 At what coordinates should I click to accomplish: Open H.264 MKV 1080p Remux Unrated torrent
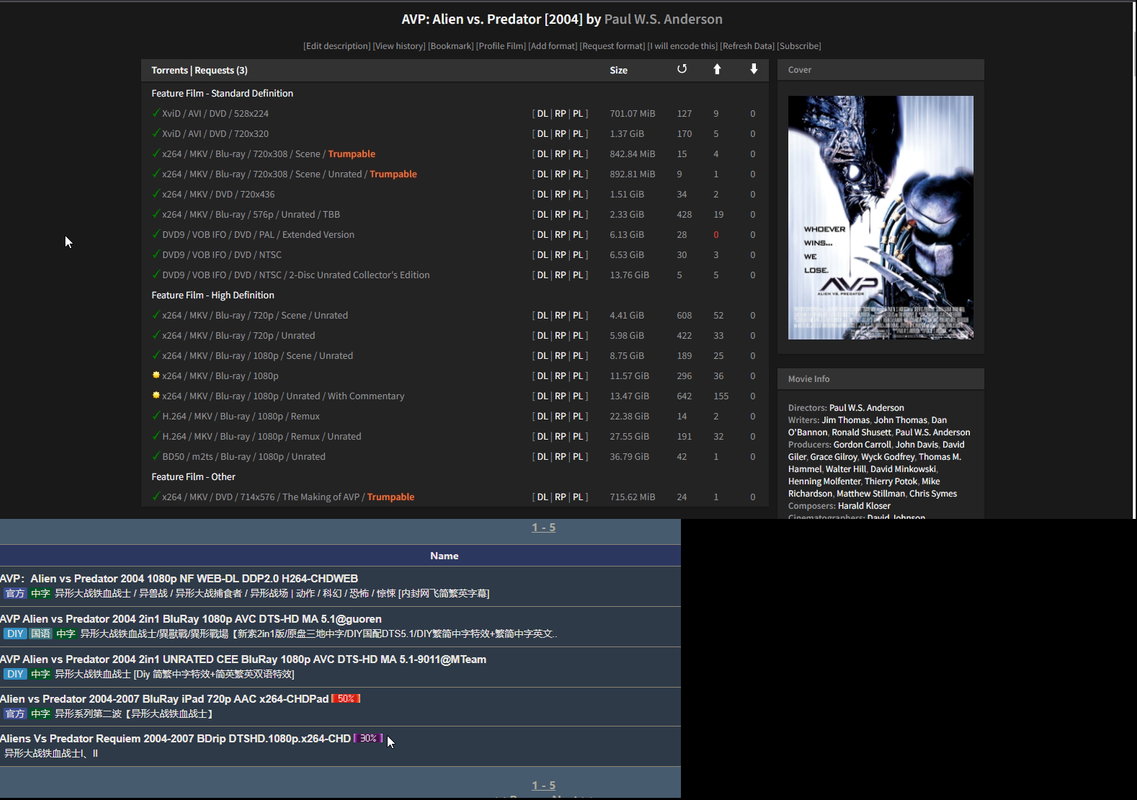pos(262,436)
